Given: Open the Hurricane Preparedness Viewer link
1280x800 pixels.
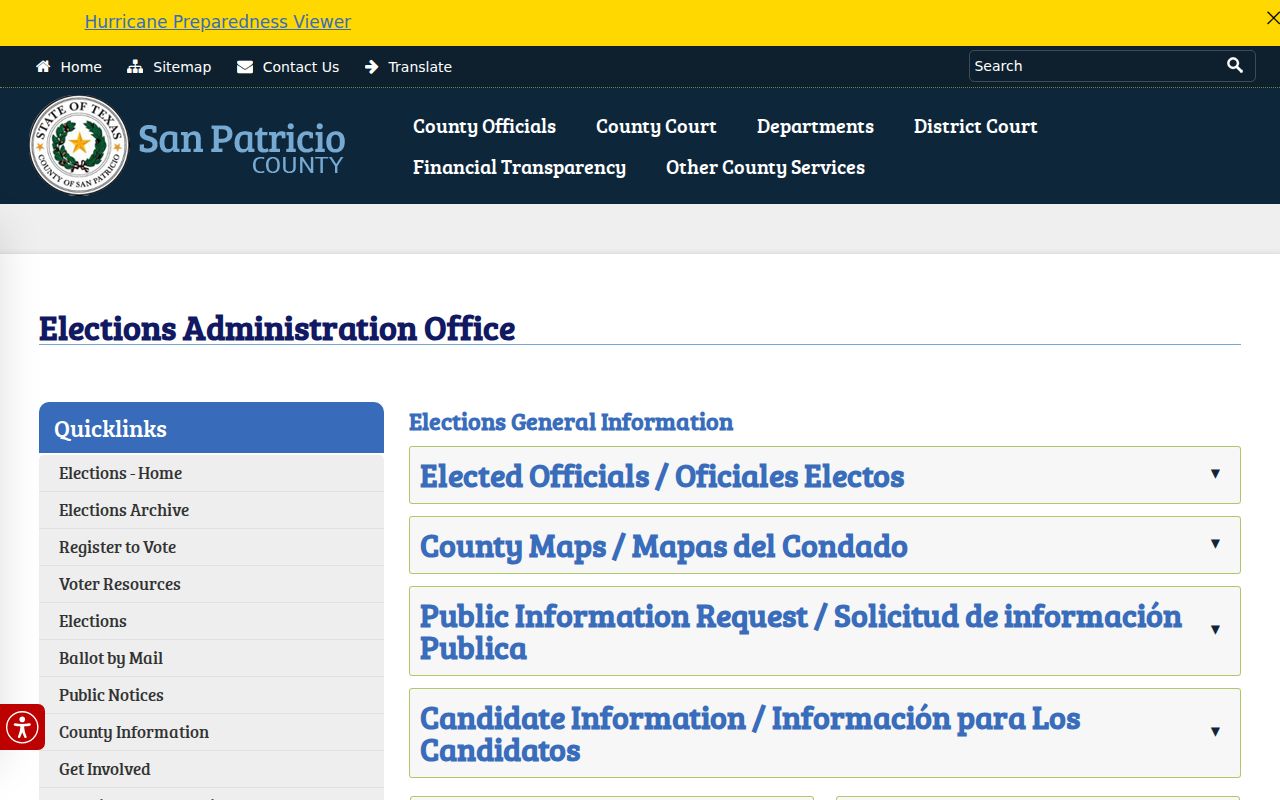Looking at the screenshot, I should click(x=218, y=22).
